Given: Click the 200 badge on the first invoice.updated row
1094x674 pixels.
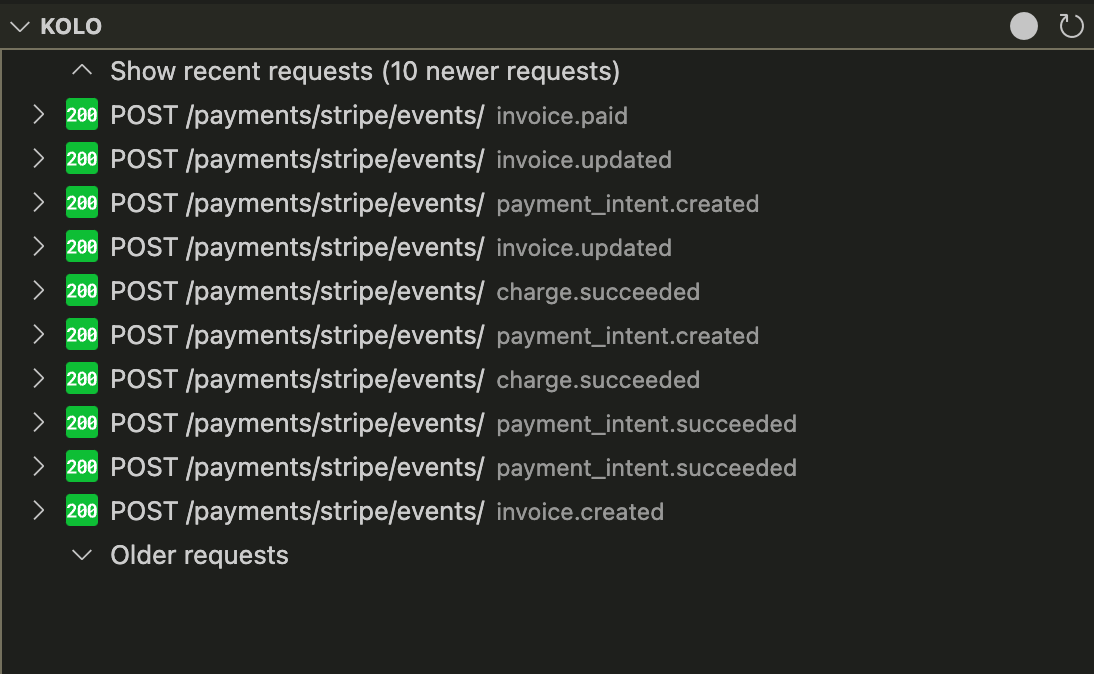Looking at the screenshot, I should point(81,159).
